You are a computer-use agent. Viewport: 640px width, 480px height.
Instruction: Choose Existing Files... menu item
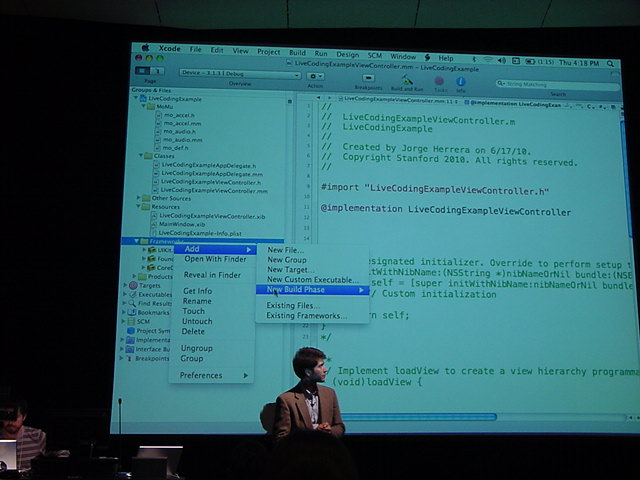point(293,305)
